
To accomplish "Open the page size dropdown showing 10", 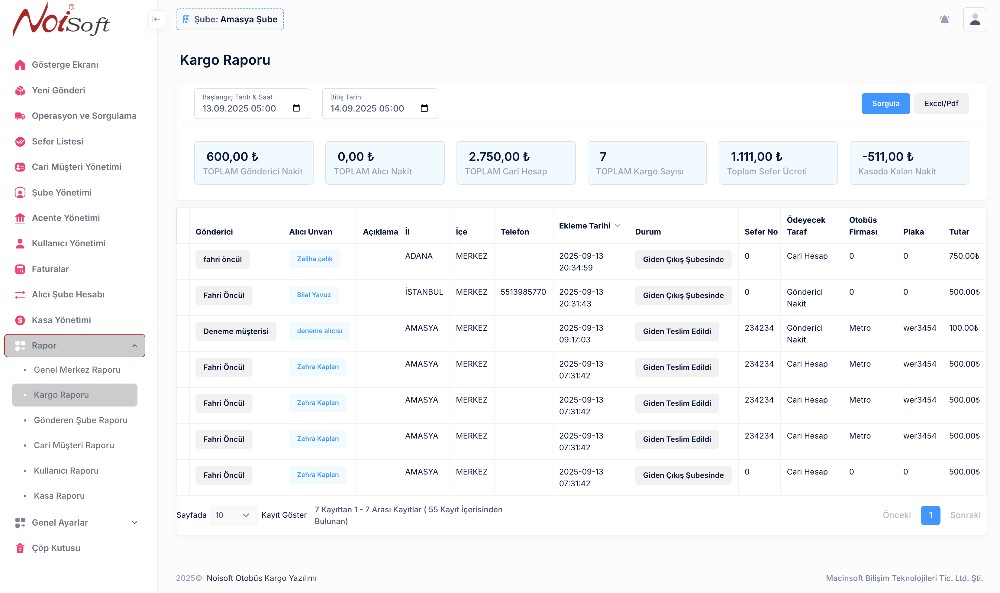I will (233, 515).
